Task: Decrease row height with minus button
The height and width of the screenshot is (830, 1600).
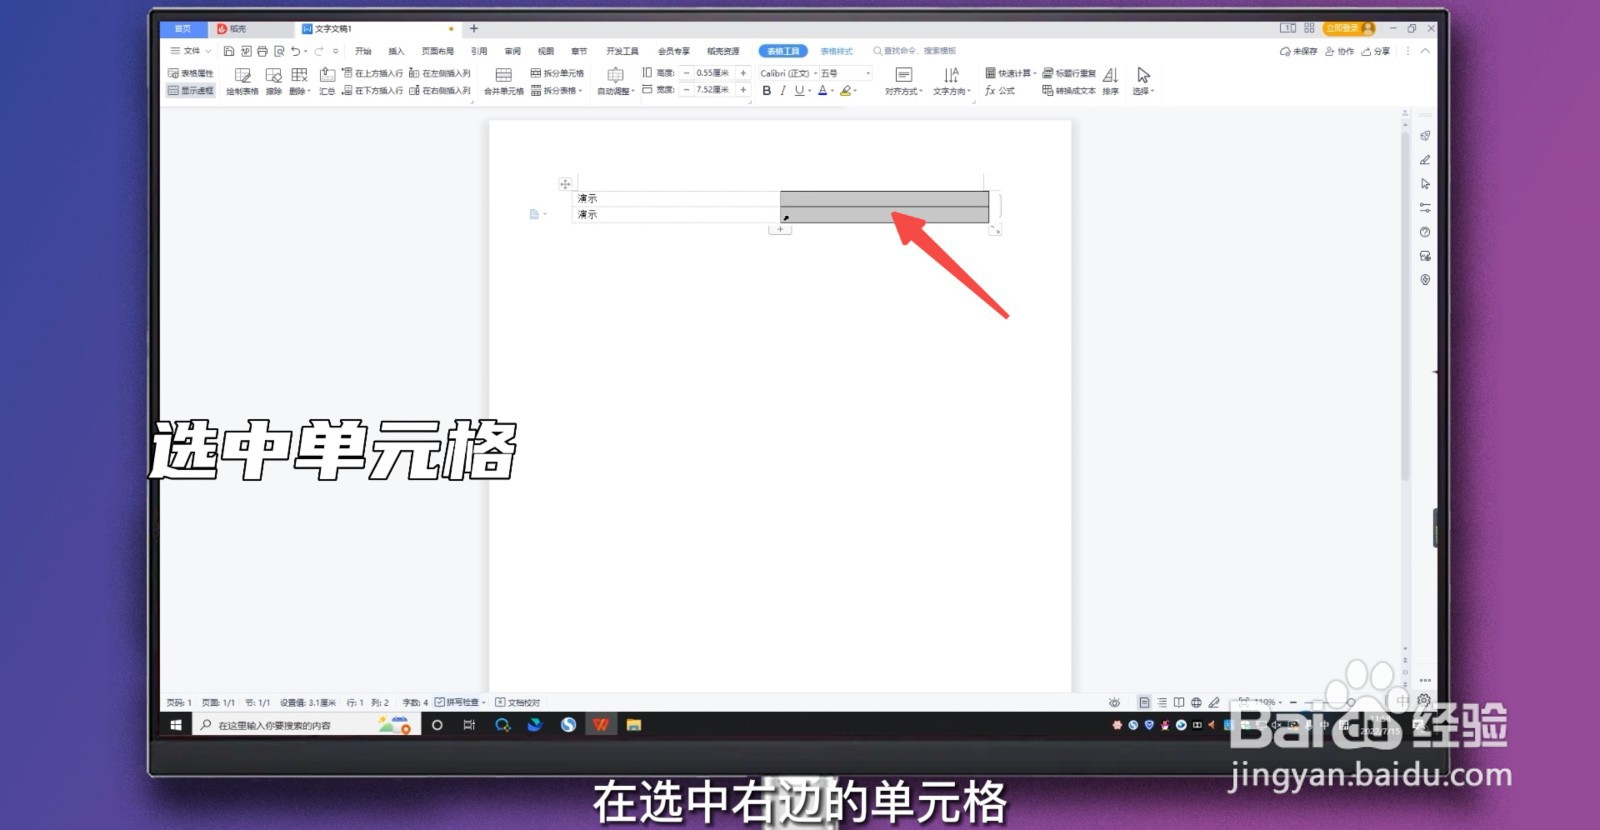Action: [x=686, y=73]
